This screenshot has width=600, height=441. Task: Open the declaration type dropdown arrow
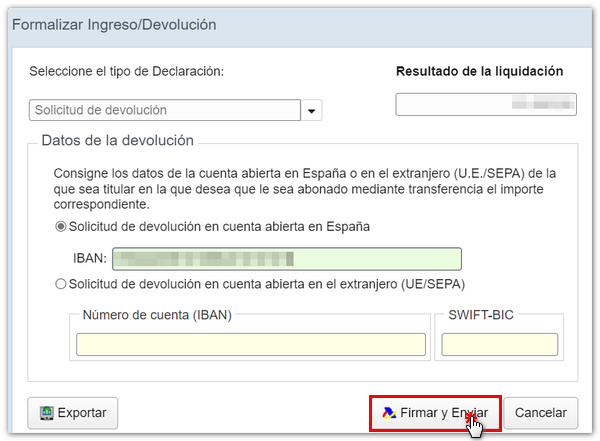click(x=312, y=111)
